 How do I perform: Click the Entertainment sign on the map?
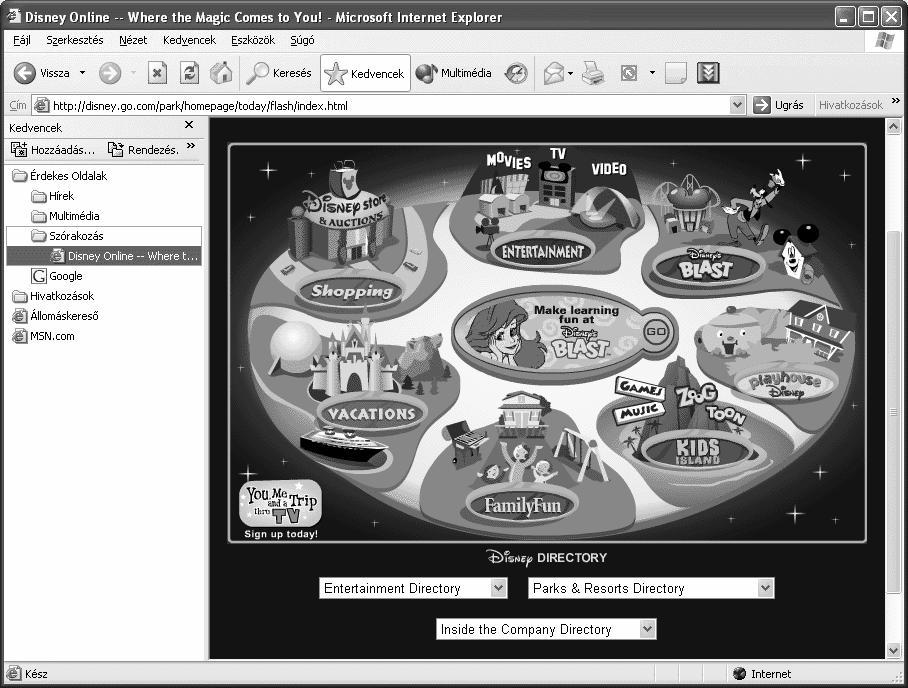click(x=543, y=251)
